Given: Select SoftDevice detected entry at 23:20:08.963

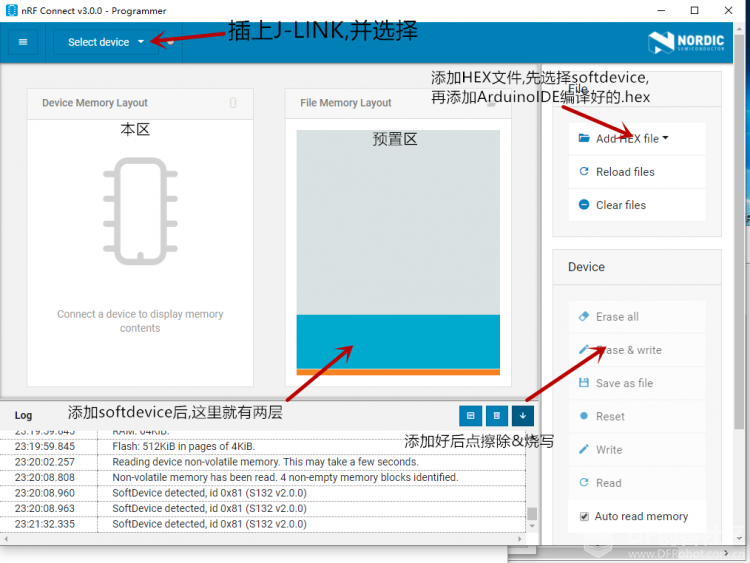Looking at the screenshot, I should (x=263, y=508).
